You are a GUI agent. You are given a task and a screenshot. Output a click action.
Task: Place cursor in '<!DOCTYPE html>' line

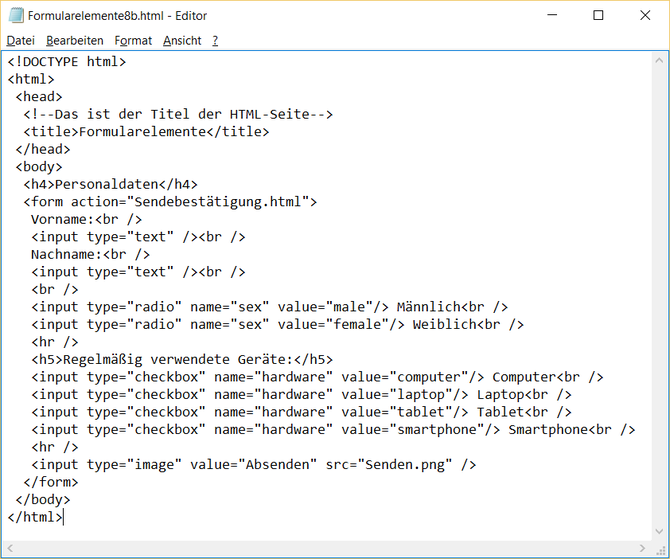tap(67, 62)
